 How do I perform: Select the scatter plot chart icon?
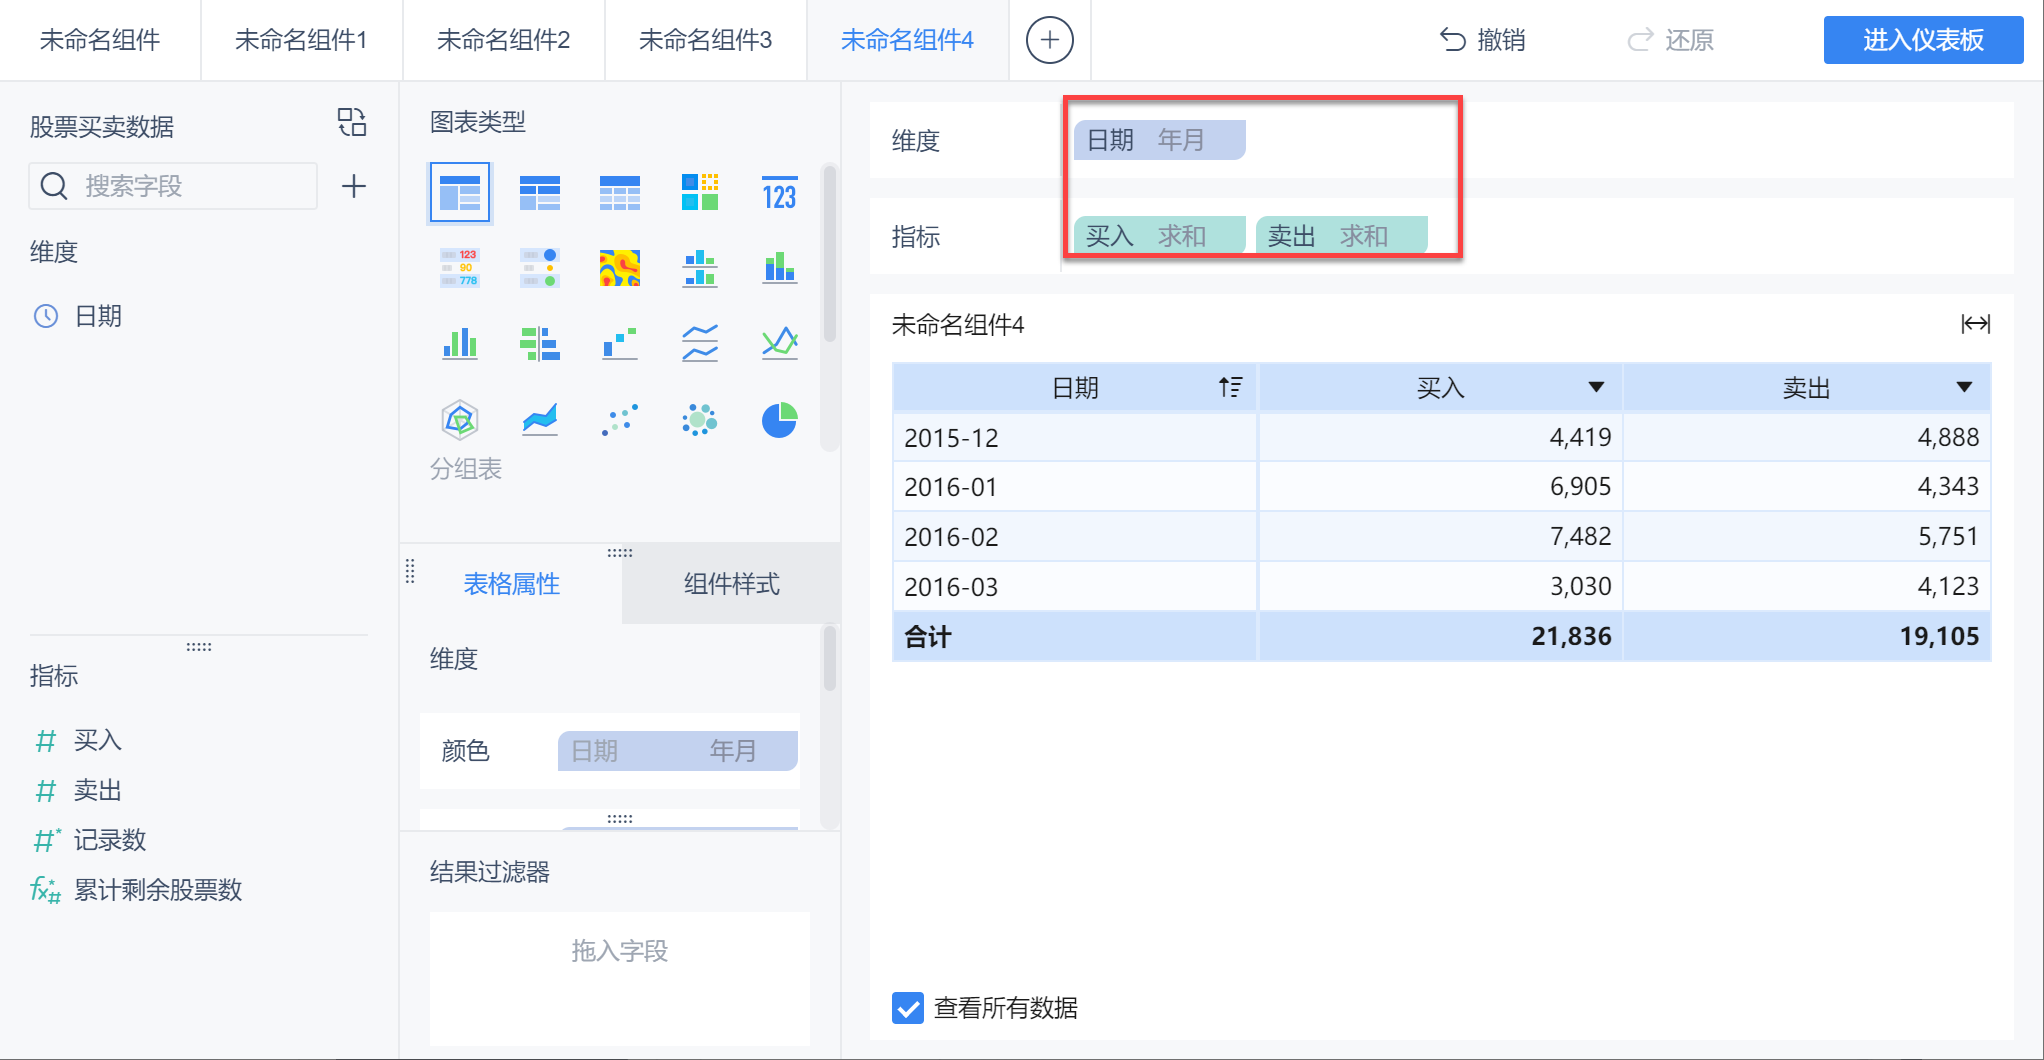[x=619, y=420]
